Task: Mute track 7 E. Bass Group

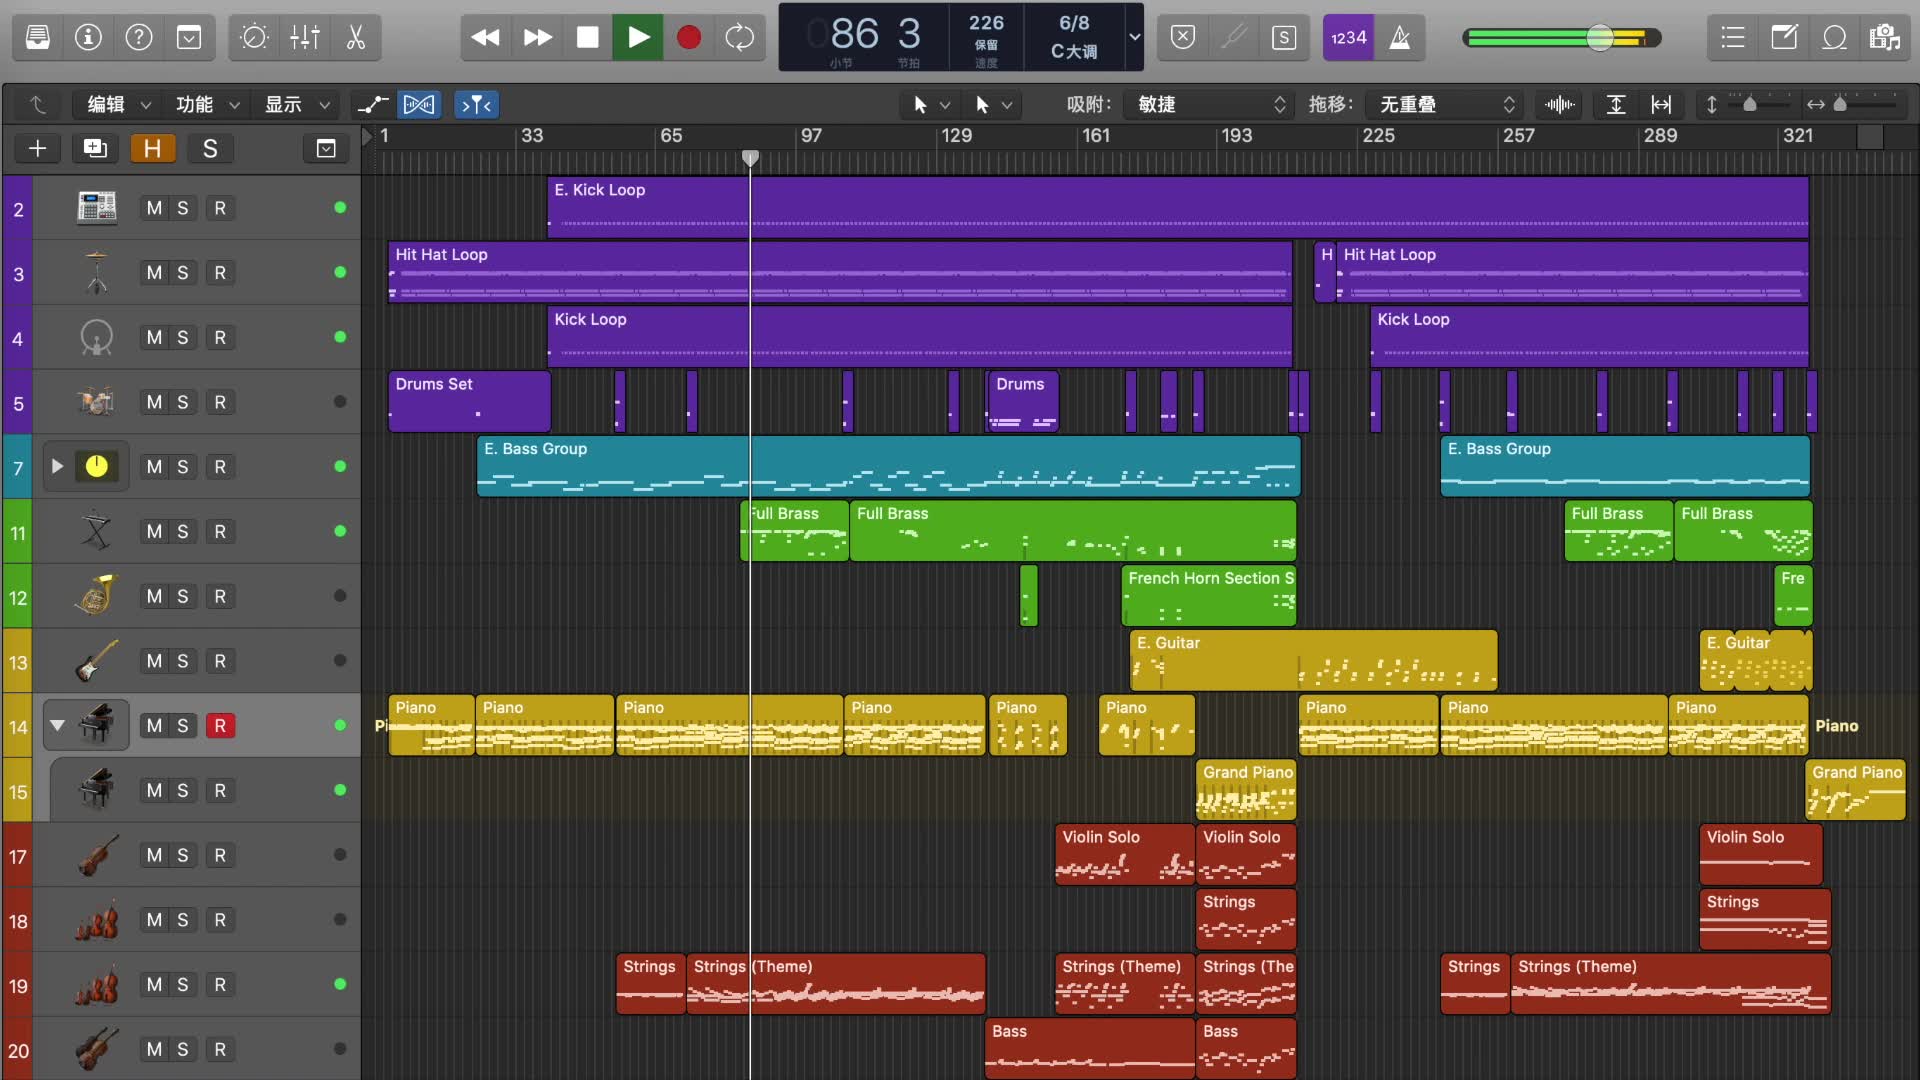Action: (x=152, y=465)
